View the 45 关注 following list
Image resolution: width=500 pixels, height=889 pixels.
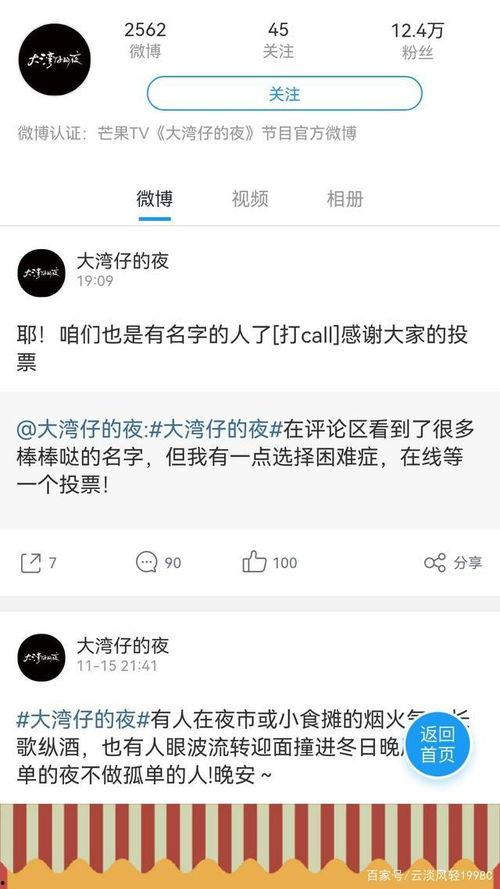[278, 40]
